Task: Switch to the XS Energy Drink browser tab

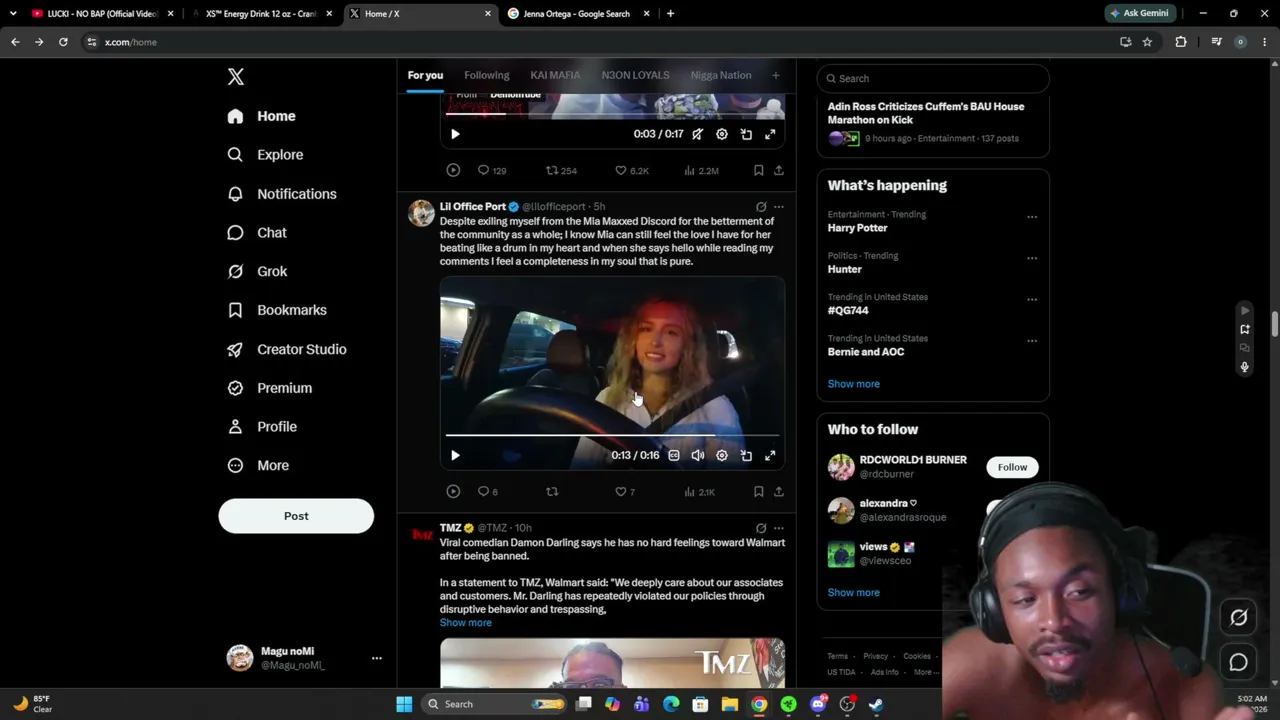Action: [x=260, y=14]
